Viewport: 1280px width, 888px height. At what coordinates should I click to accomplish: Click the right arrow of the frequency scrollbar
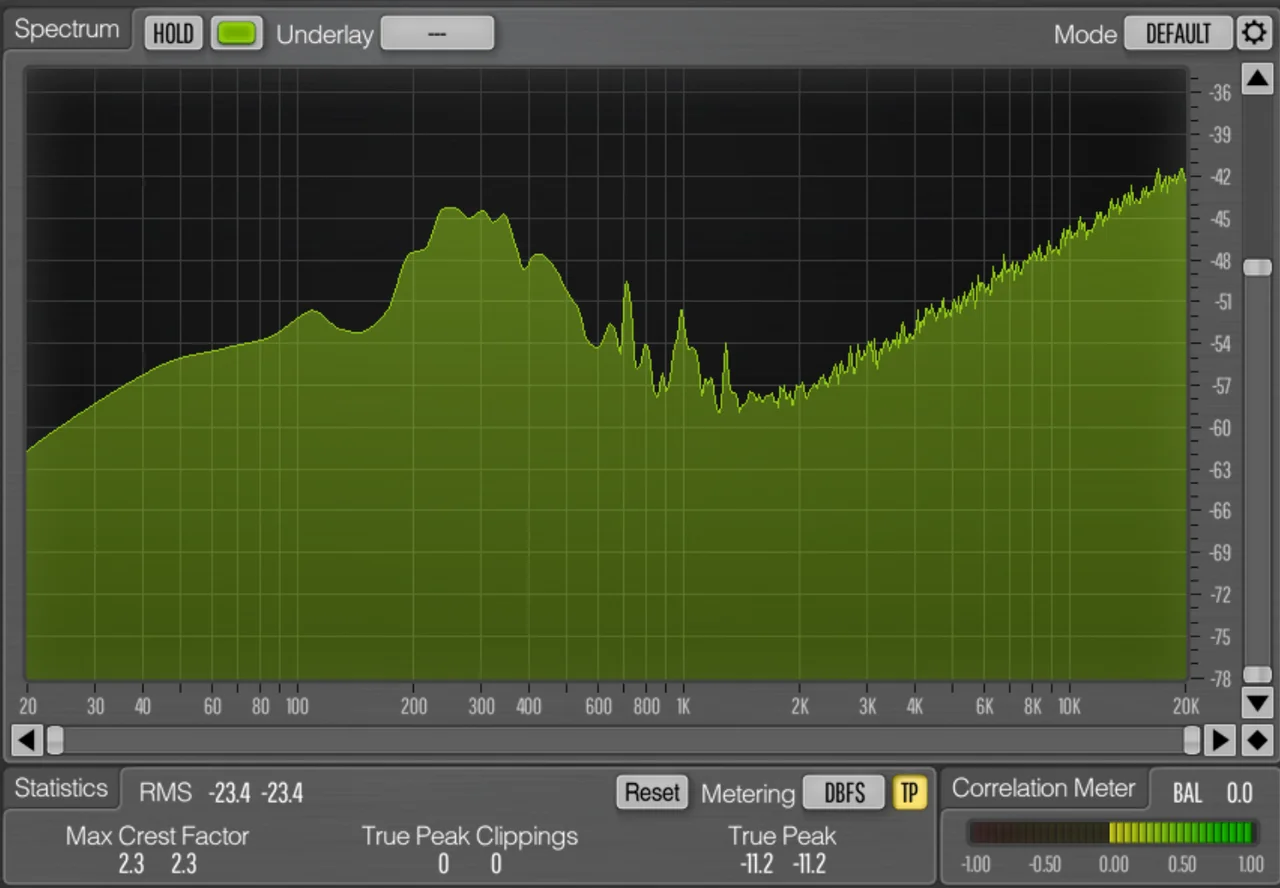click(1220, 741)
